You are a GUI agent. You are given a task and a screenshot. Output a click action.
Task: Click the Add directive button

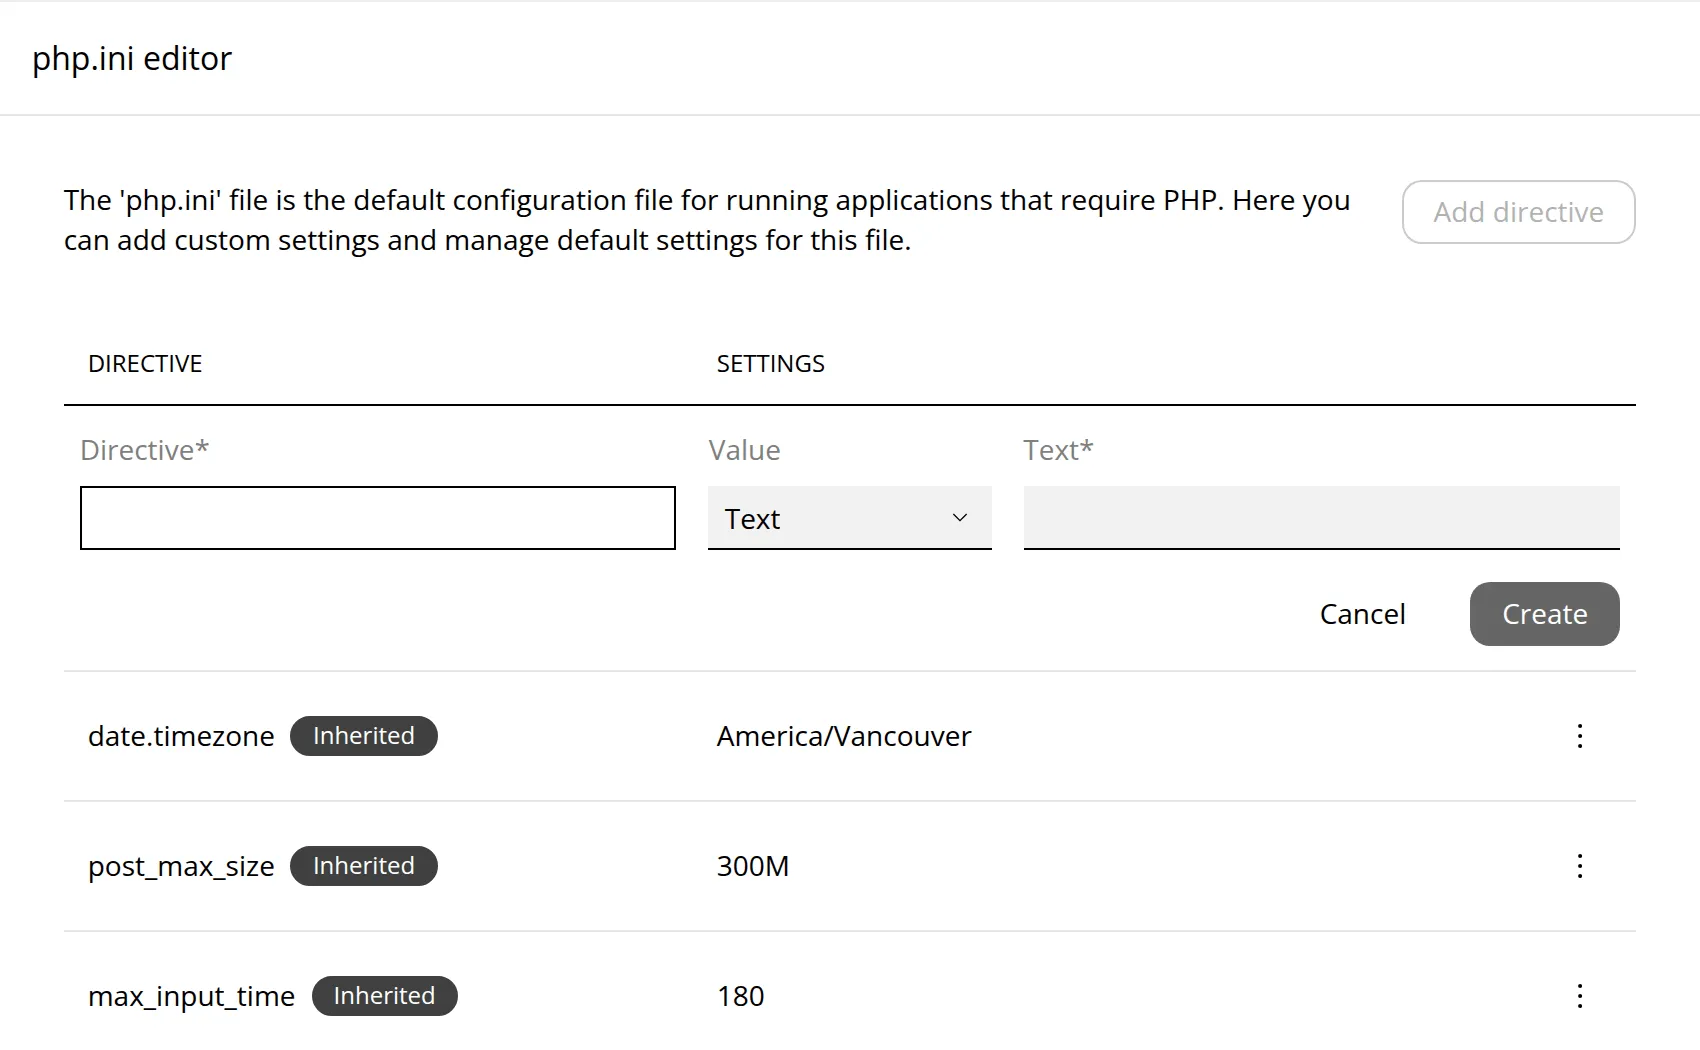click(1518, 212)
